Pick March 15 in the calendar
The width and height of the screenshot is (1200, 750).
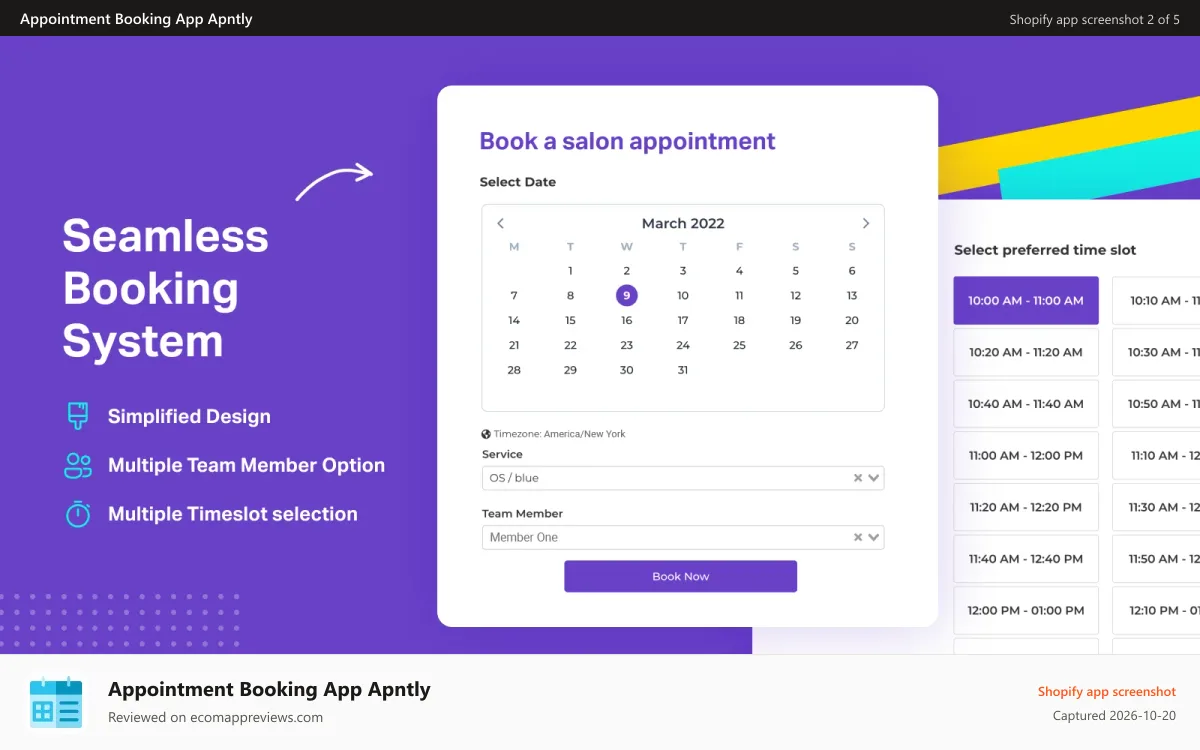tap(570, 320)
